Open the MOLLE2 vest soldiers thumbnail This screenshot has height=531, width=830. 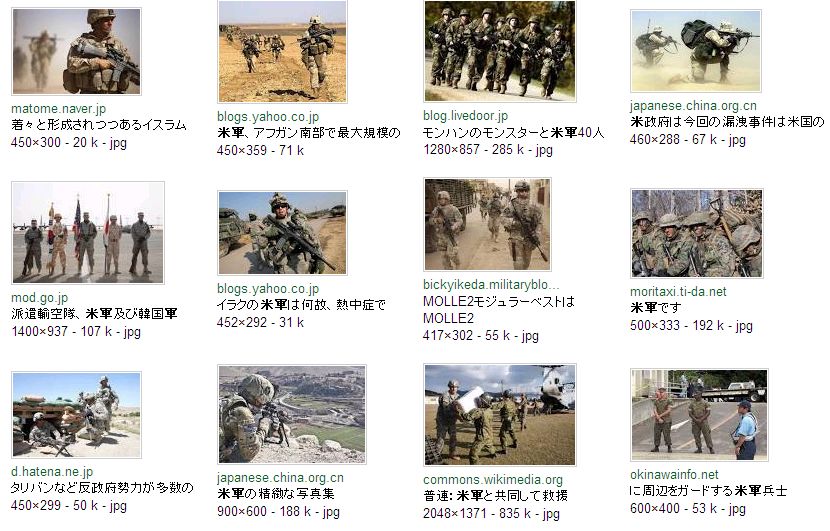tap(488, 224)
